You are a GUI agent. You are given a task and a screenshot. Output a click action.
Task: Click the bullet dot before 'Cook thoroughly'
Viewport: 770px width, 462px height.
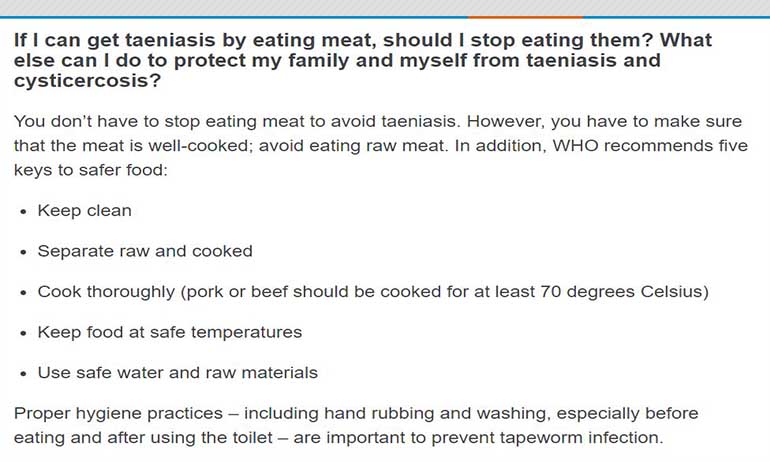(x=24, y=293)
